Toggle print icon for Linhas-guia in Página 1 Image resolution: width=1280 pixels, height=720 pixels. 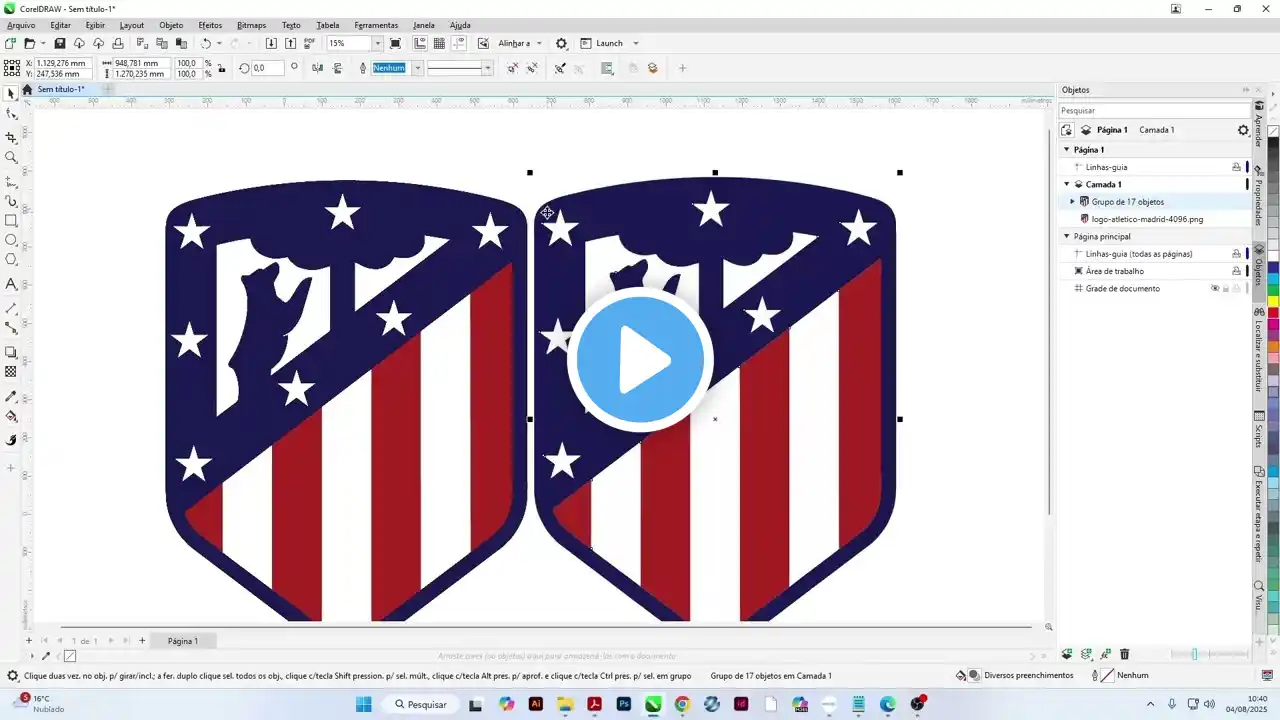pos(1236,167)
